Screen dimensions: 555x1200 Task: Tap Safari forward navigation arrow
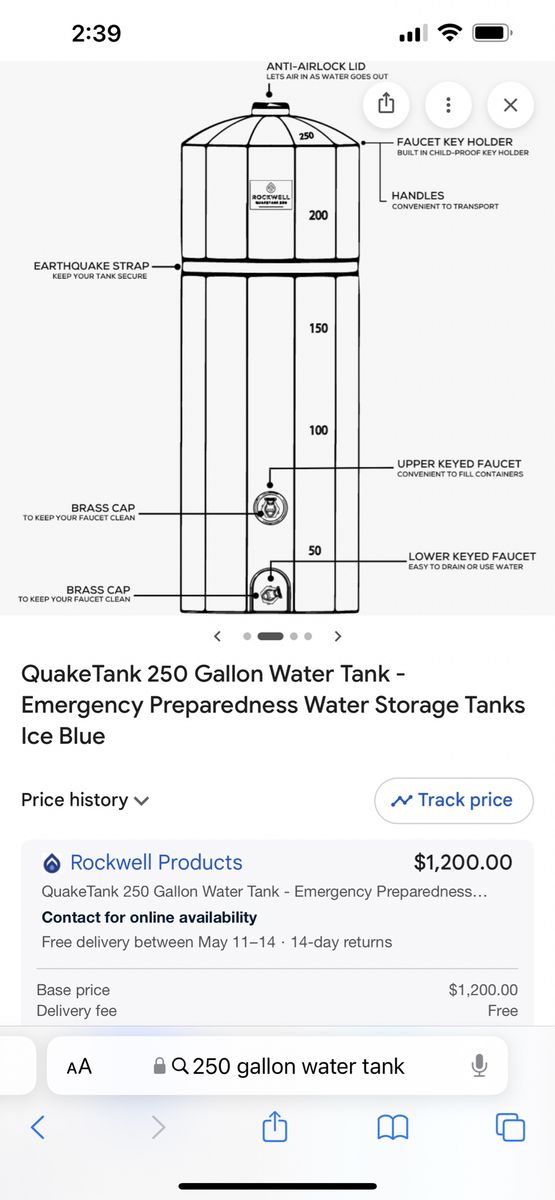tap(157, 1128)
